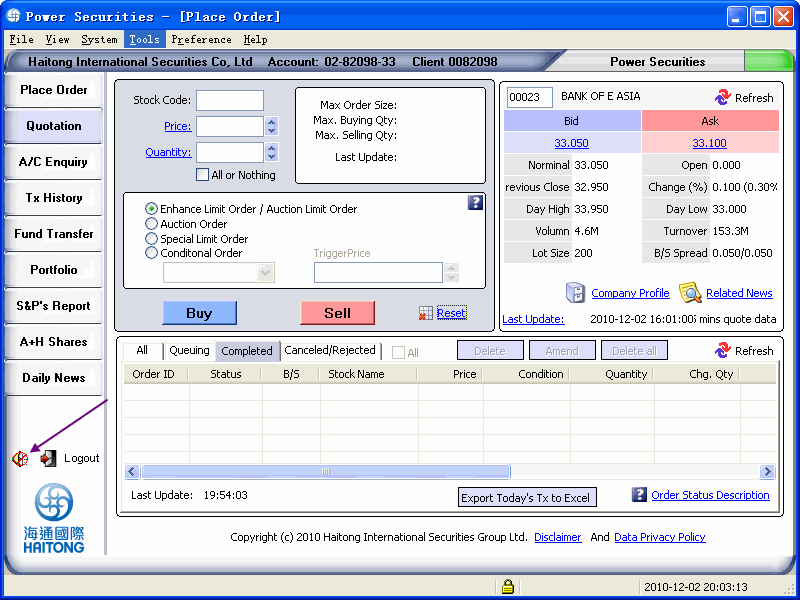Click the red crossed-out icon beside Logout
This screenshot has height=600, width=800.
[x=20, y=459]
